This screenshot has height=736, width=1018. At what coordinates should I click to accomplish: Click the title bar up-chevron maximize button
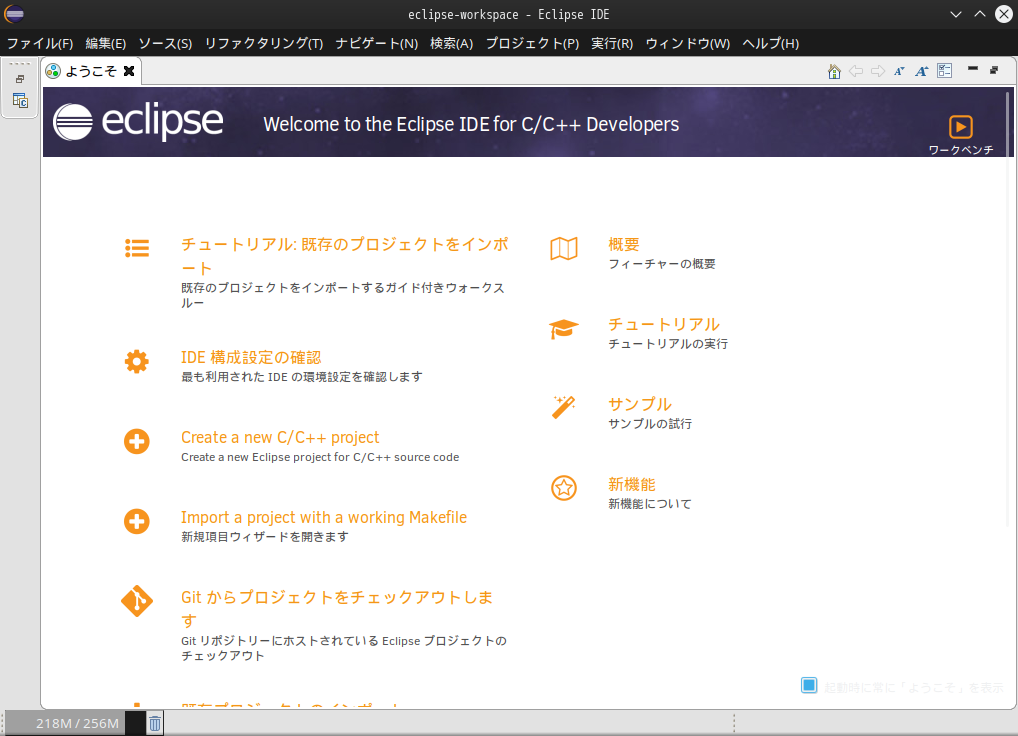980,14
